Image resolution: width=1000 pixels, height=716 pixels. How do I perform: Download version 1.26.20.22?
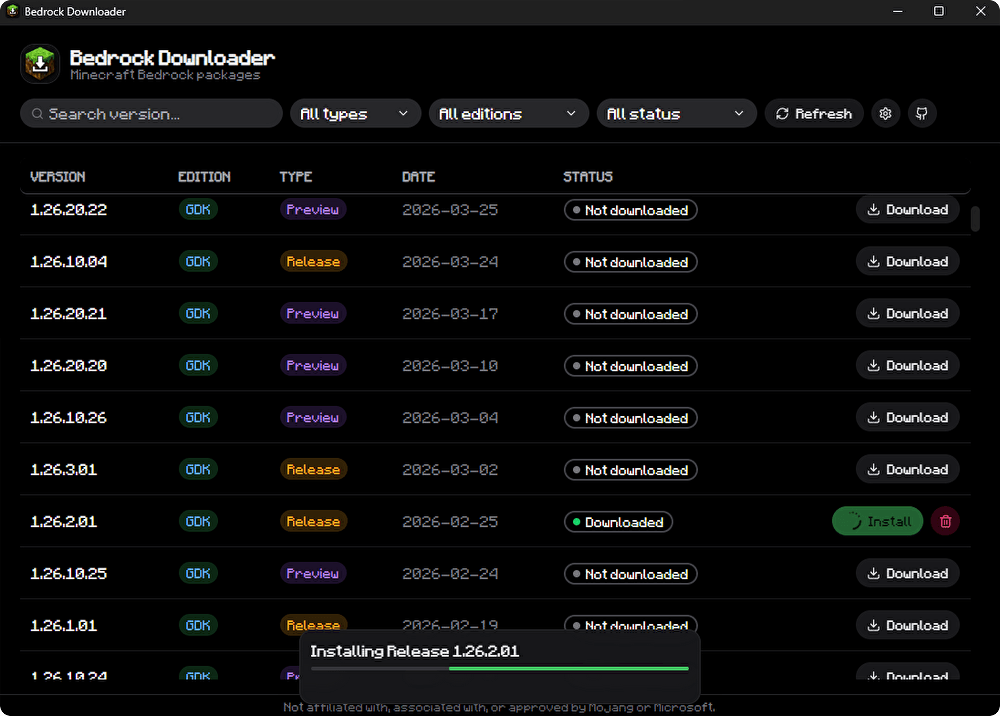(x=908, y=210)
